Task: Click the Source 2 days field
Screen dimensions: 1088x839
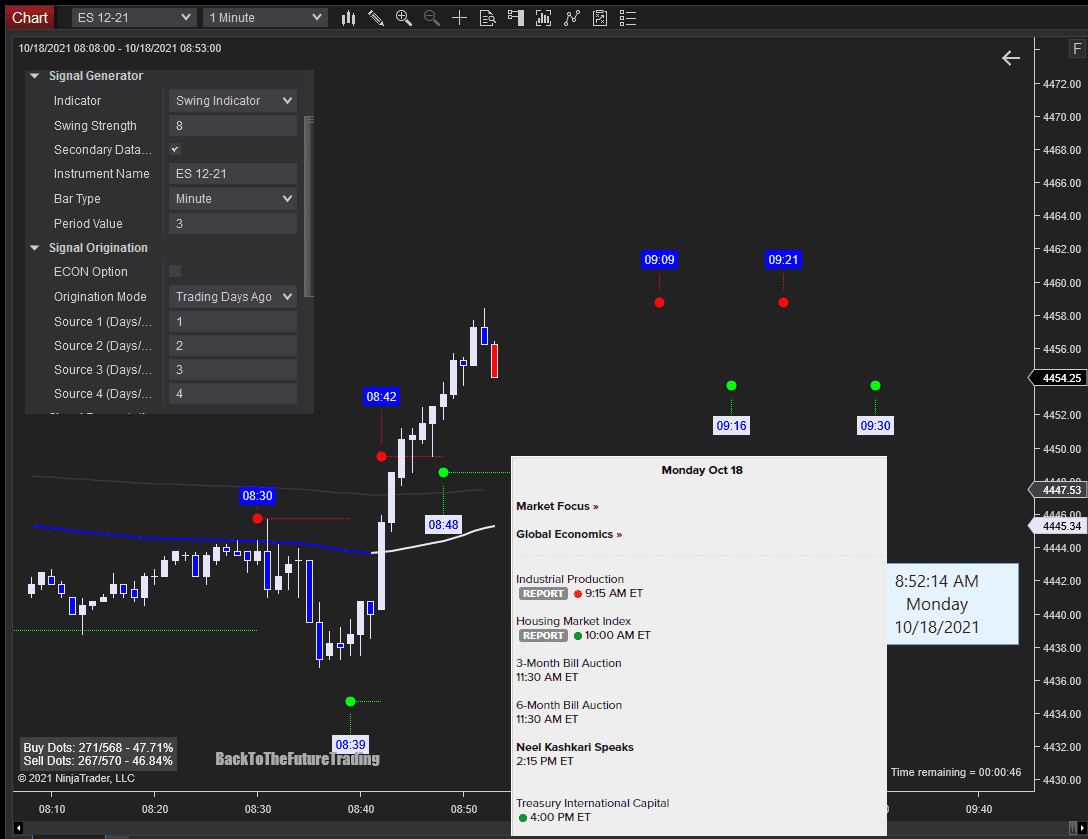Action: (x=233, y=346)
